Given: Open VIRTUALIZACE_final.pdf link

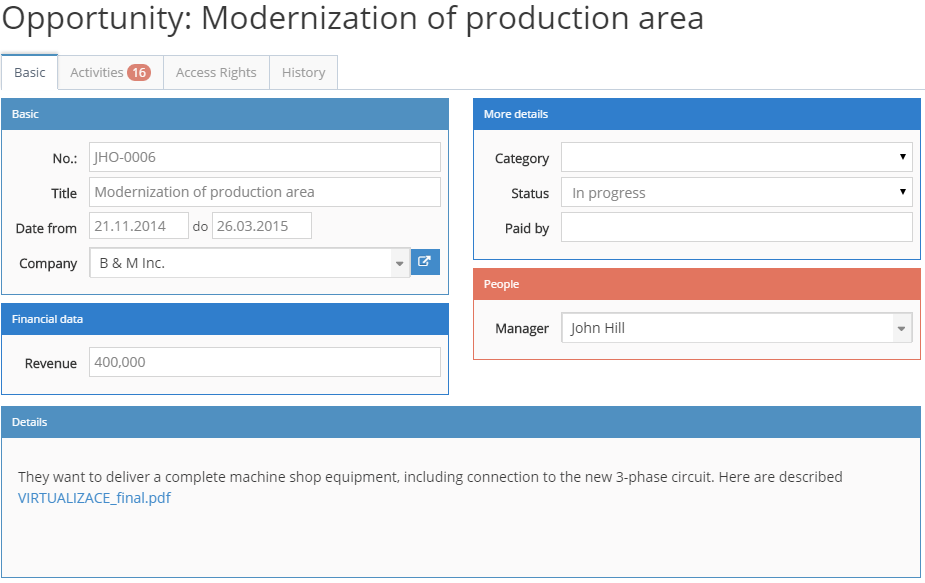Looking at the screenshot, I should [94, 498].
